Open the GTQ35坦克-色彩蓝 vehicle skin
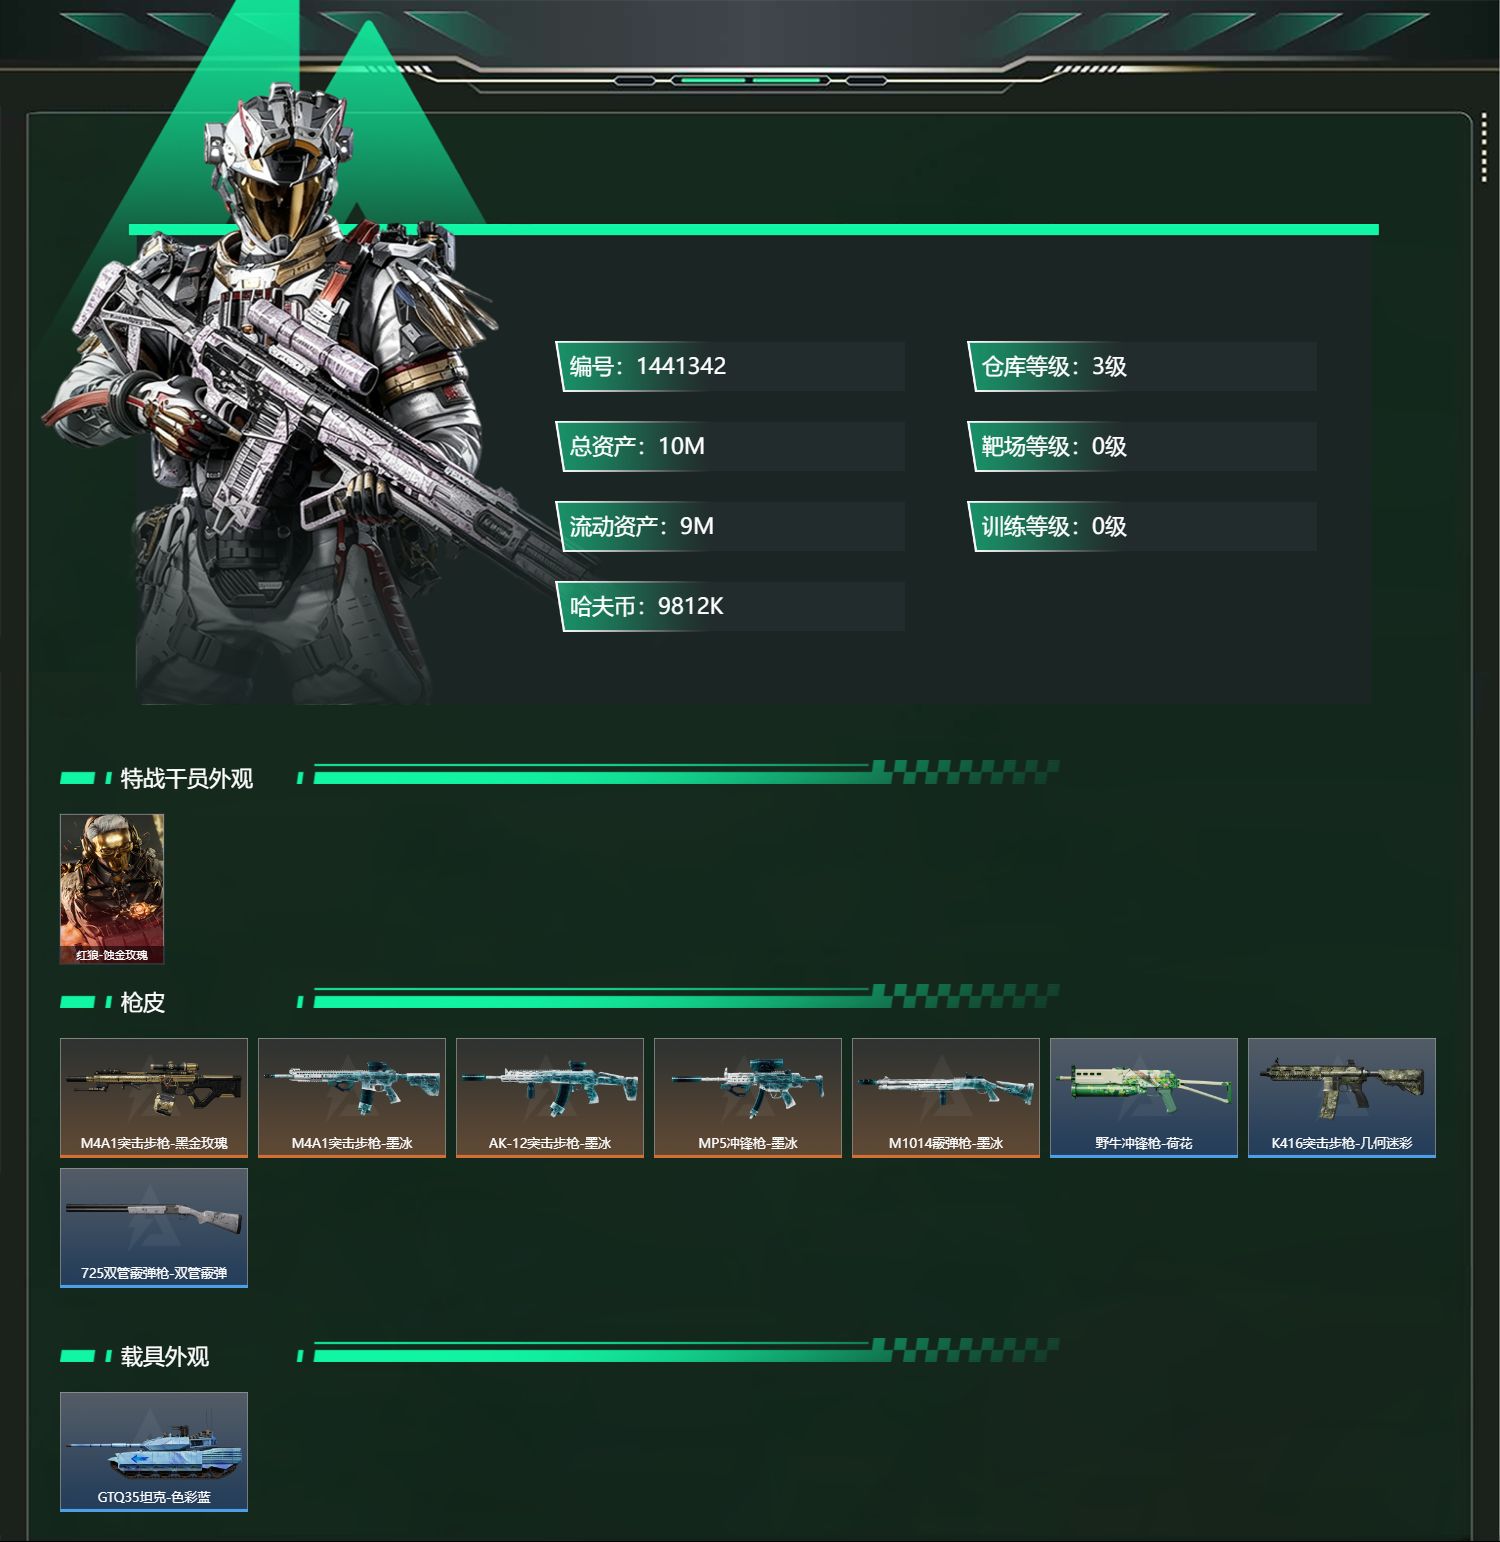 pos(154,1452)
